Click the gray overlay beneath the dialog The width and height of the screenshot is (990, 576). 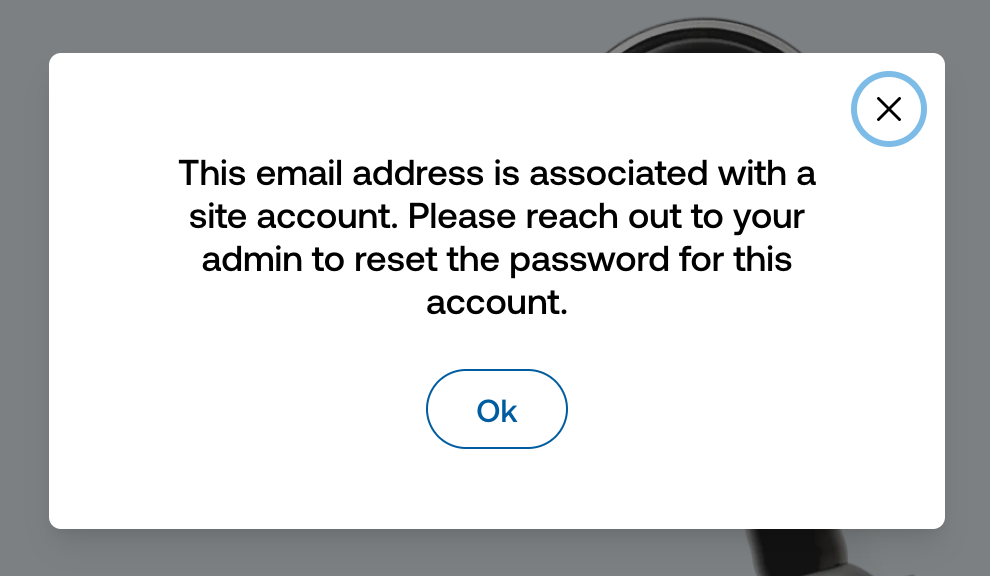coord(300,553)
